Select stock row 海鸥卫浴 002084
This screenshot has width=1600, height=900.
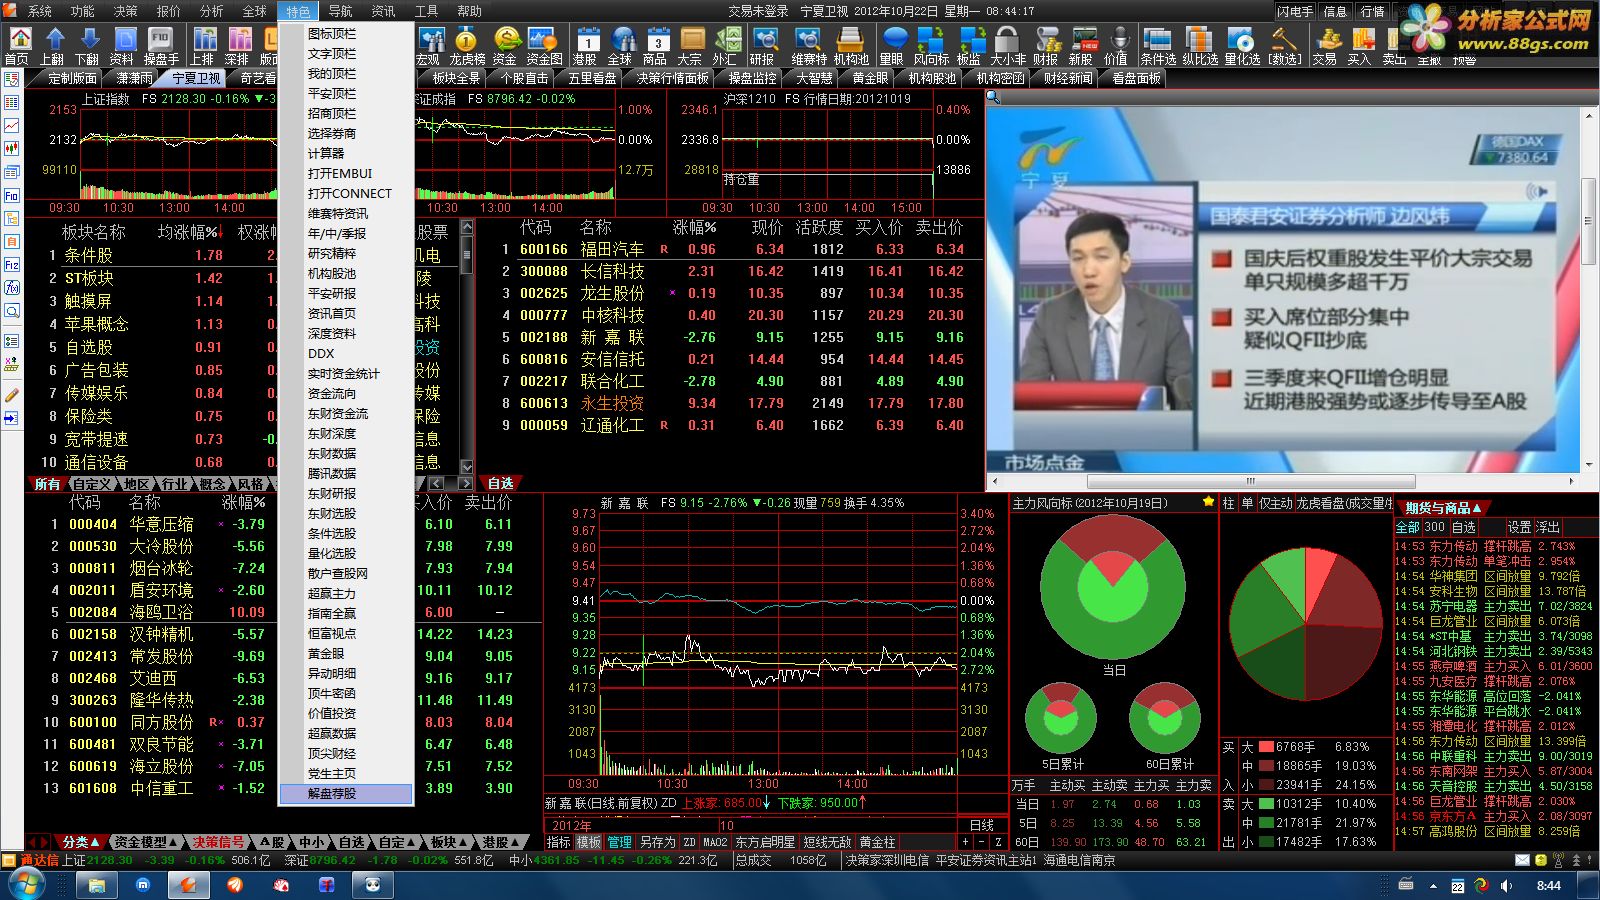tap(283, 612)
